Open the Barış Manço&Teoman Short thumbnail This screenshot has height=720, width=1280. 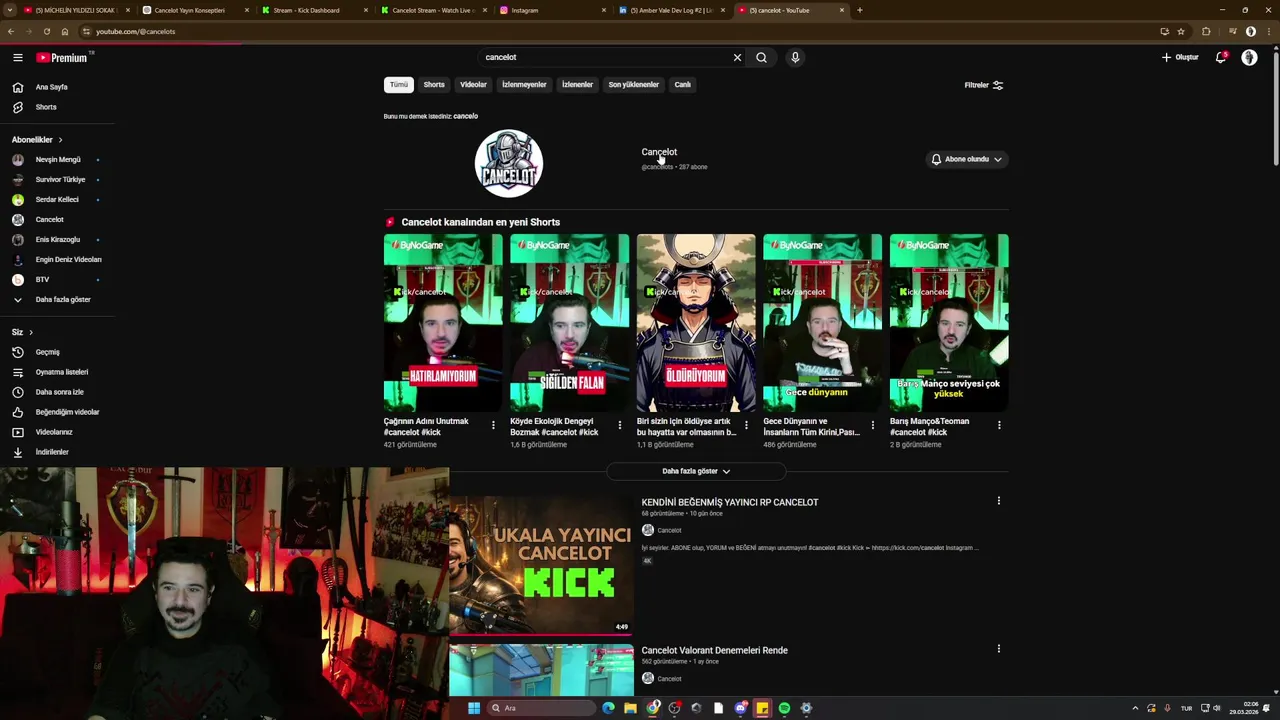click(x=949, y=323)
